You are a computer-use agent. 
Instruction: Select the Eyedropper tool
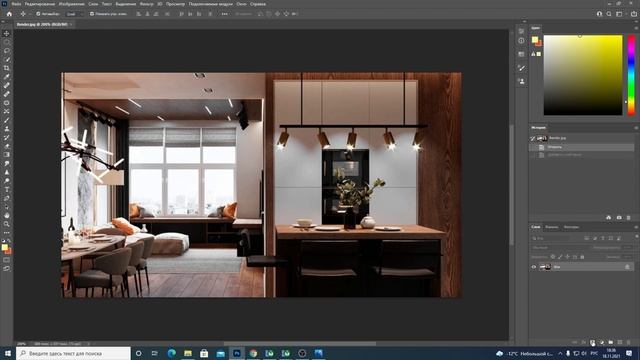click(x=7, y=77)
